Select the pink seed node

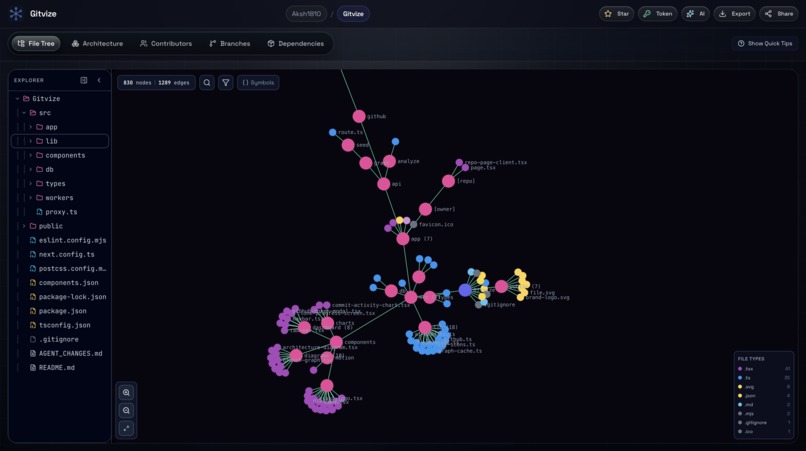coord(348,145)
